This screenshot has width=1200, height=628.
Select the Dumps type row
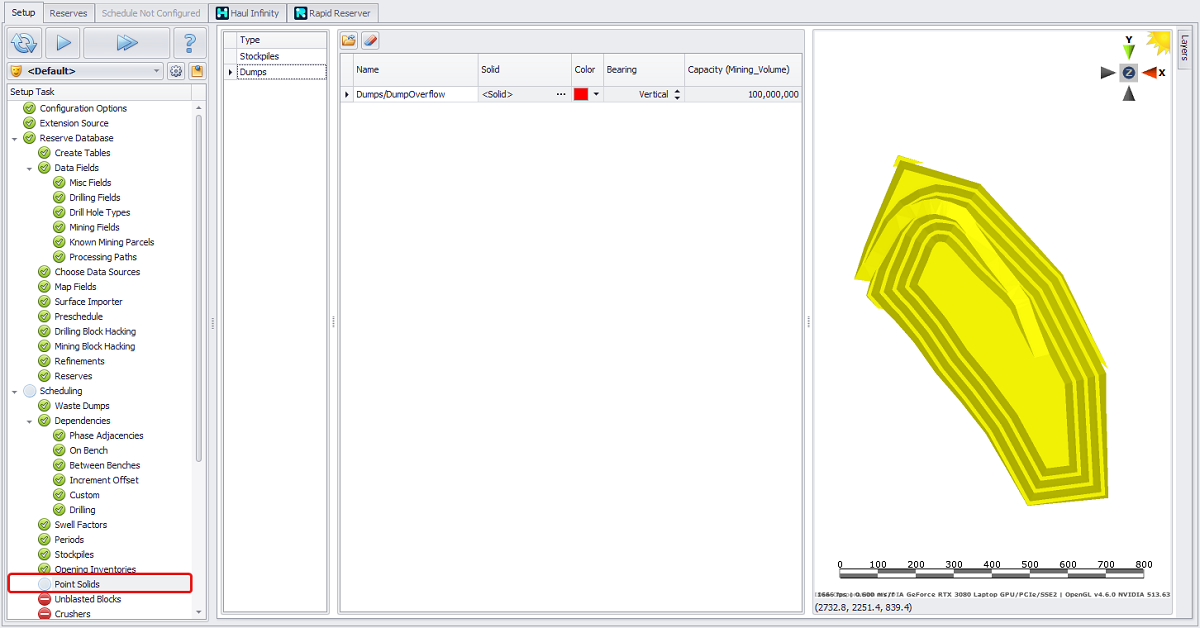[281, 72]
